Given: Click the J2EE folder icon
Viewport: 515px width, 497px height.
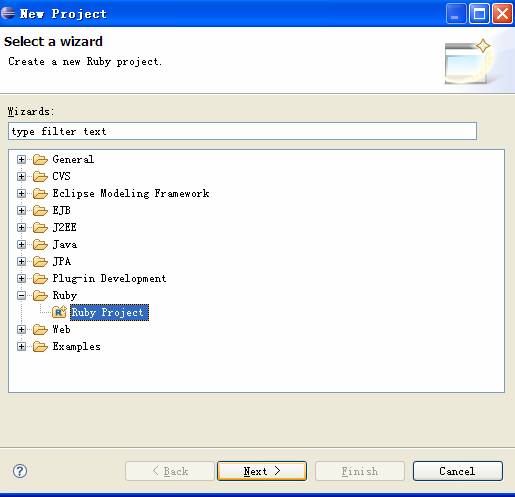Looking at the screenshot, I should click(x=40, y=228).
